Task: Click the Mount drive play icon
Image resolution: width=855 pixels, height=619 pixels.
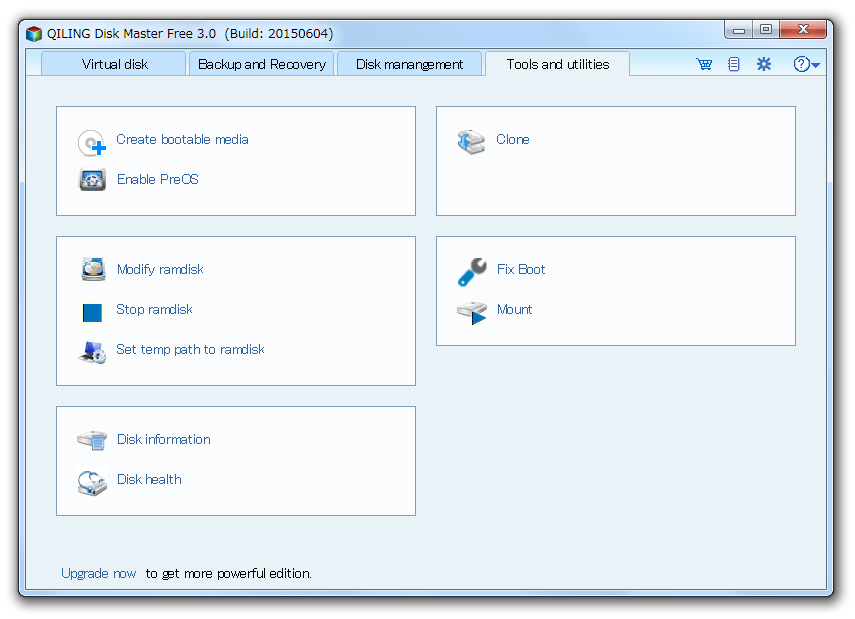Action: coord(472,312)
